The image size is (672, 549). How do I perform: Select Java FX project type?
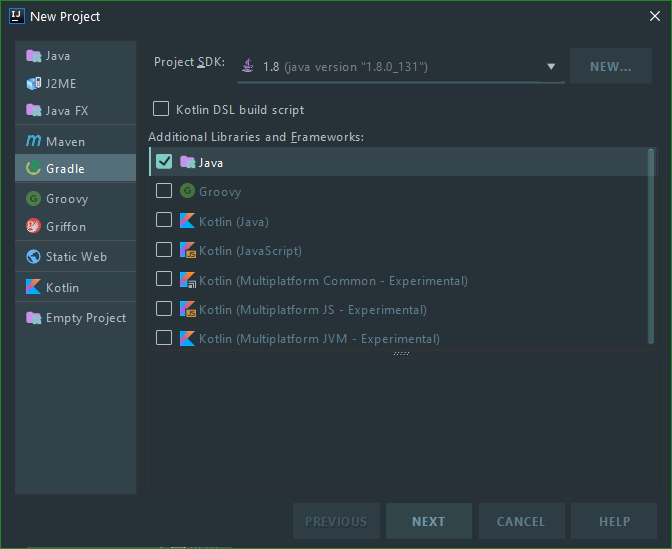[x=75, y=110]
